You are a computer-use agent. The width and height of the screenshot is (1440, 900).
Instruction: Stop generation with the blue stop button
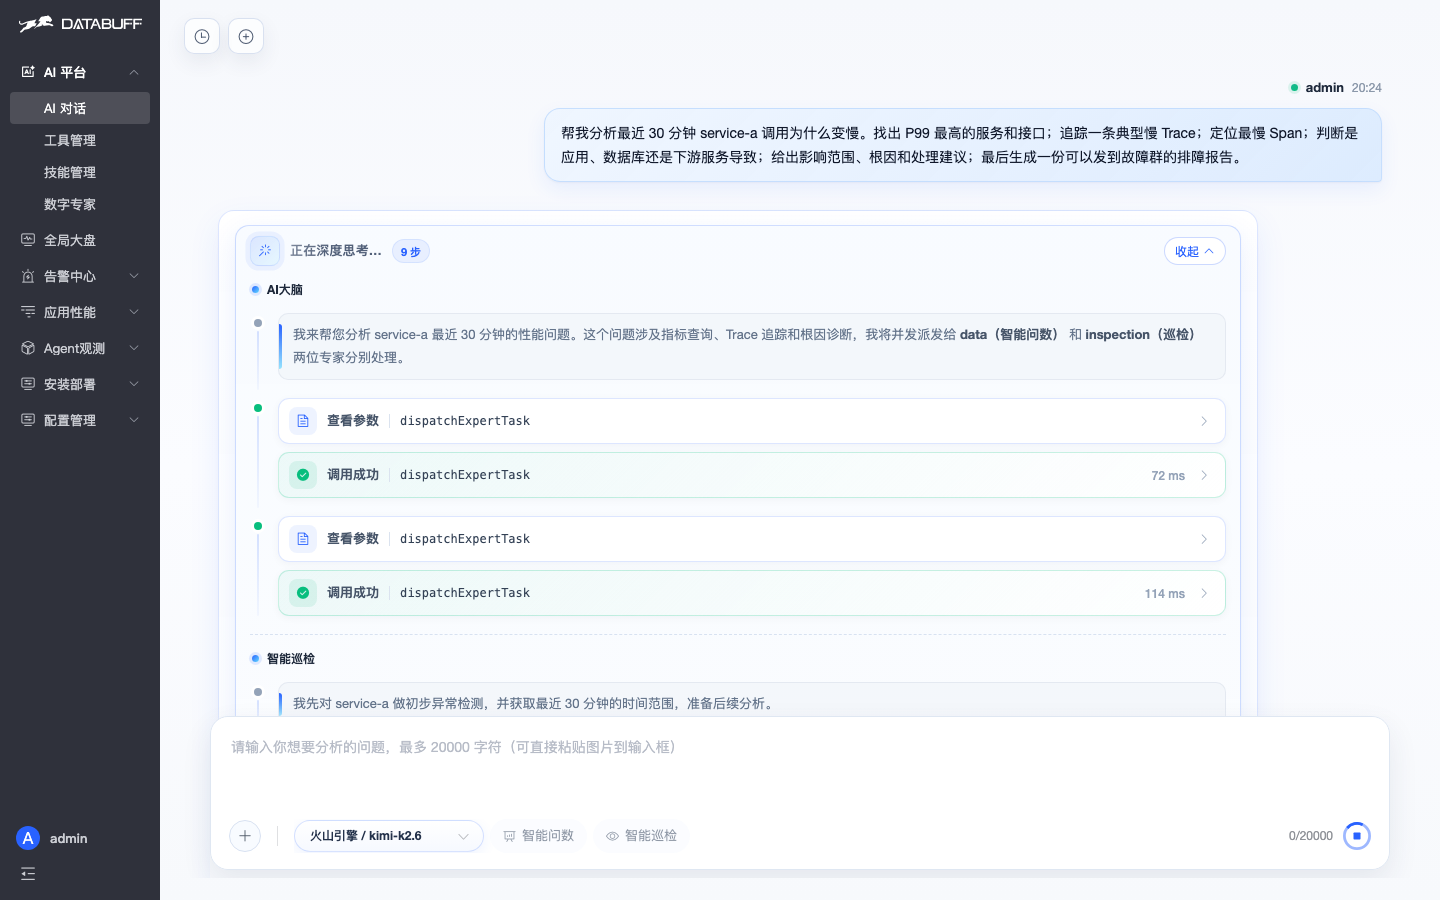(1357, 836)
